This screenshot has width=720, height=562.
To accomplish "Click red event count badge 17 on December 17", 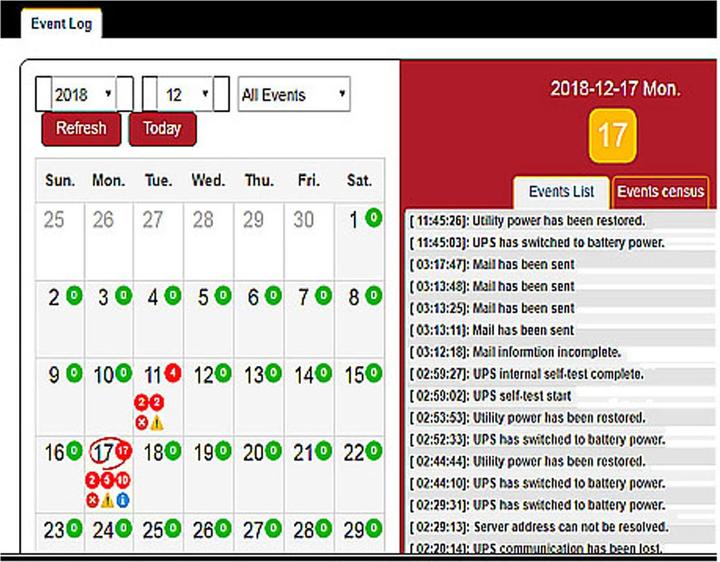I will click(123, 453).
